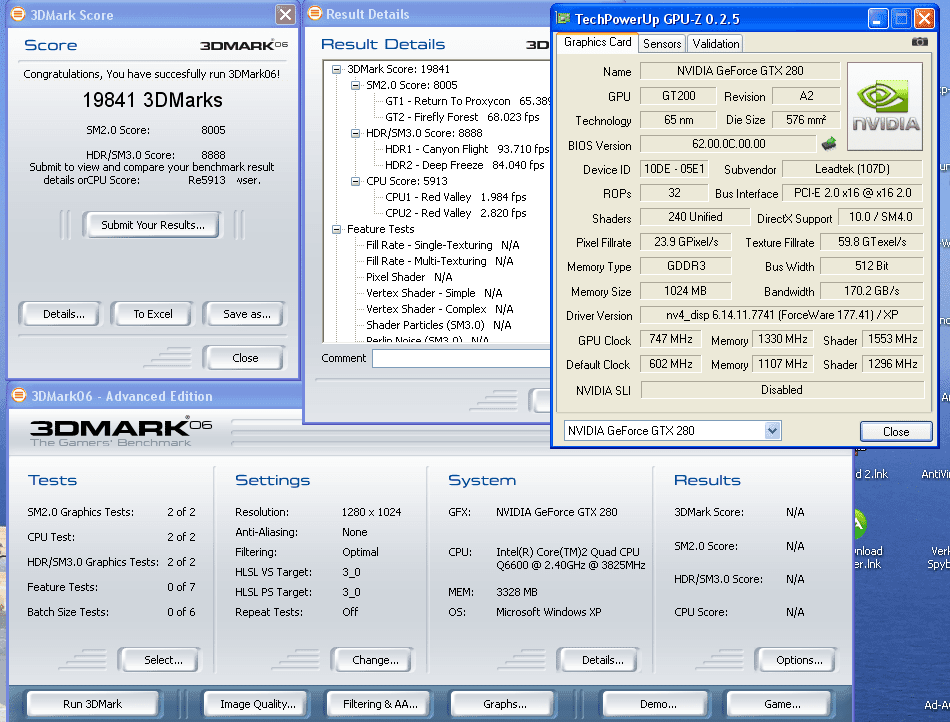
Task: Open the NVIDIA GeForce GTX 280 device dropdown
Action: (771, 431)
